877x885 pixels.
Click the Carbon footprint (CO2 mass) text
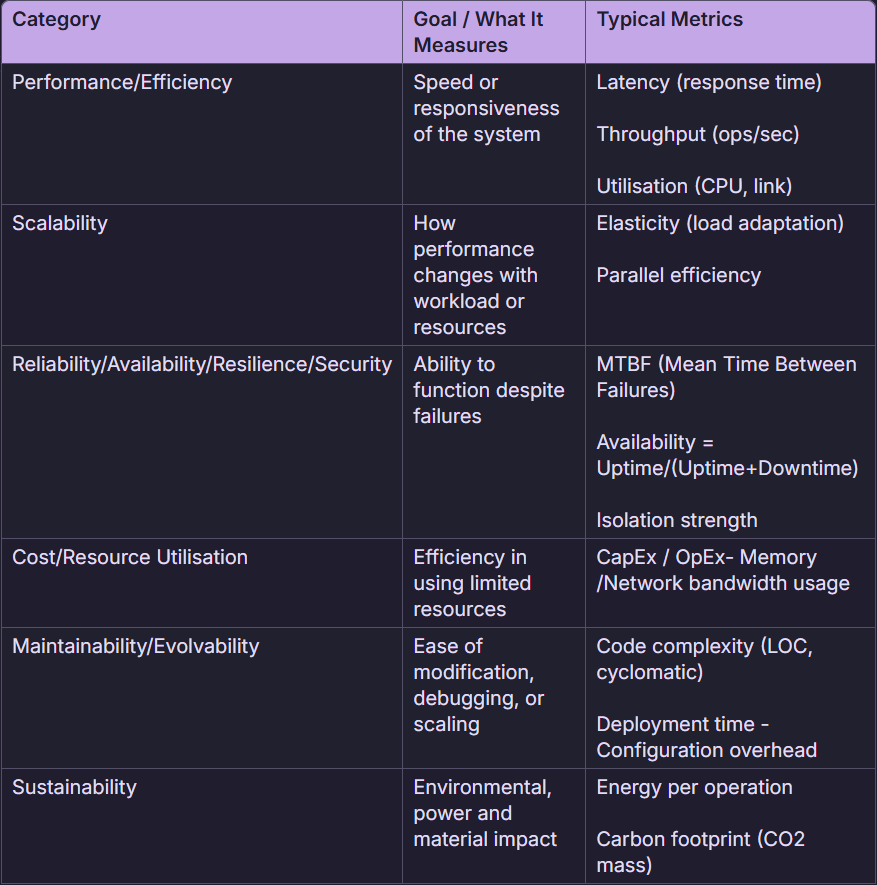[700, 852]
